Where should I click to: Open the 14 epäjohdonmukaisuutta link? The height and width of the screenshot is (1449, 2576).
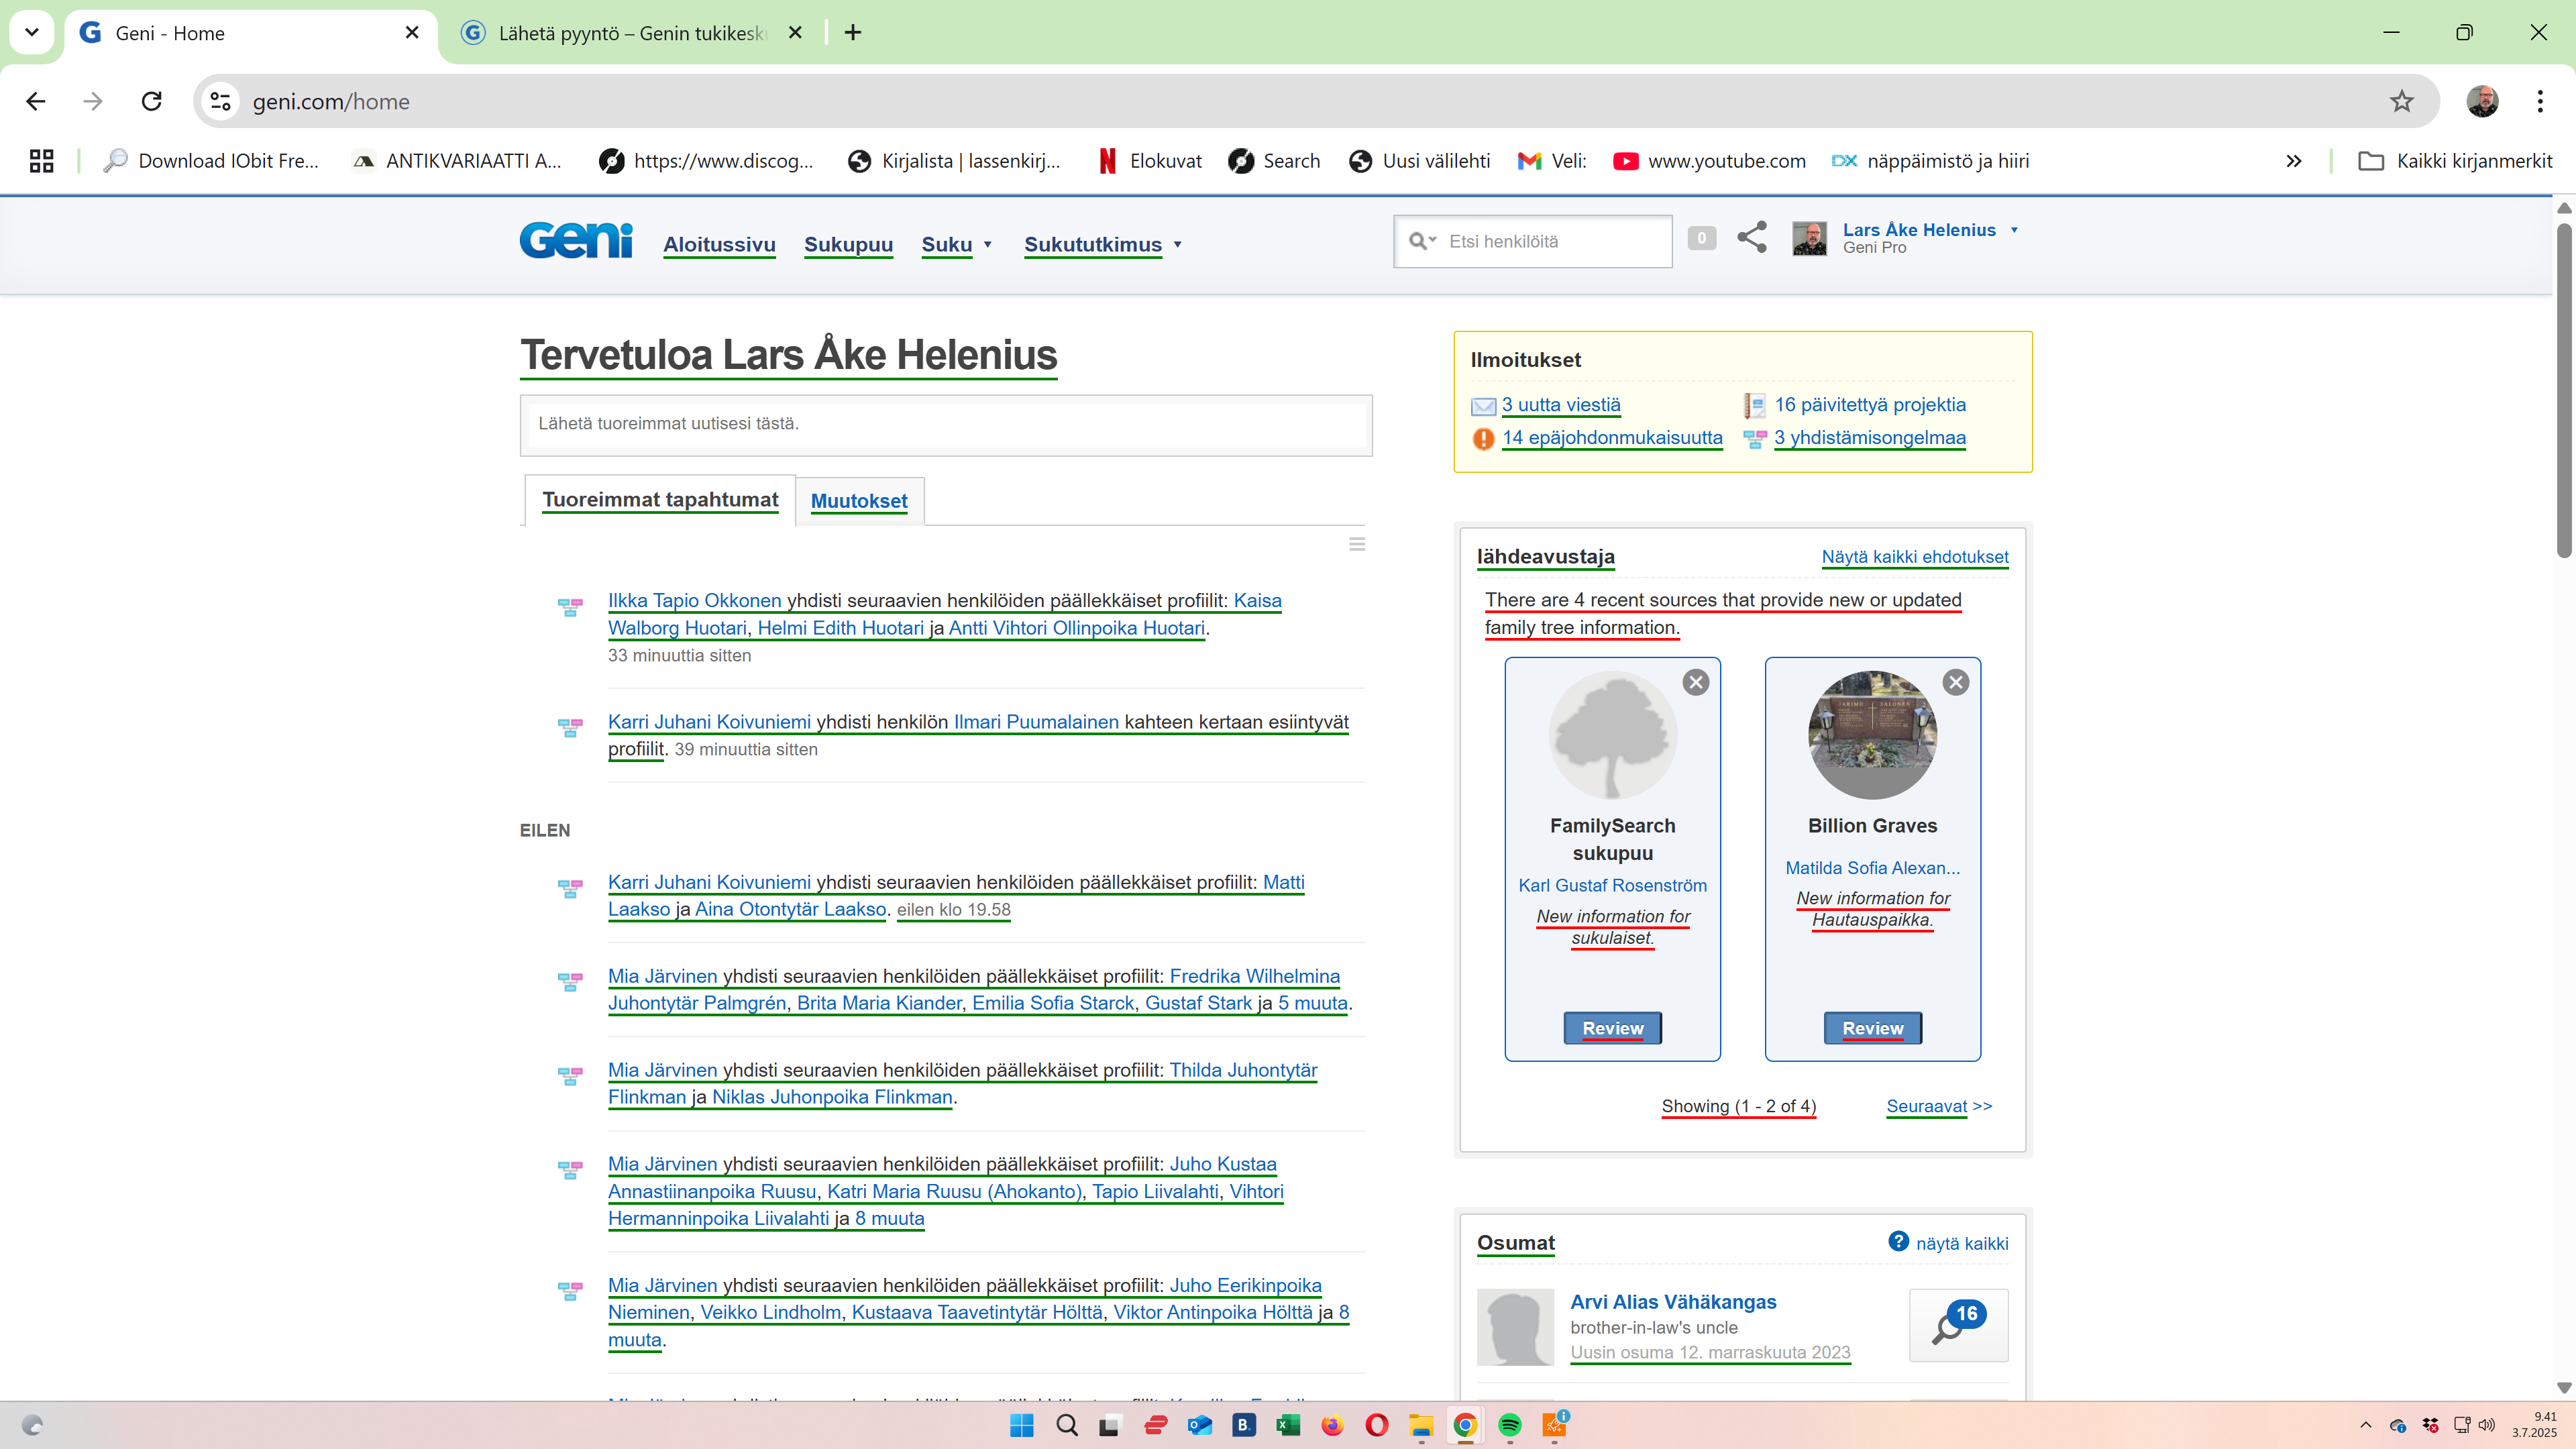point(1612,438)
